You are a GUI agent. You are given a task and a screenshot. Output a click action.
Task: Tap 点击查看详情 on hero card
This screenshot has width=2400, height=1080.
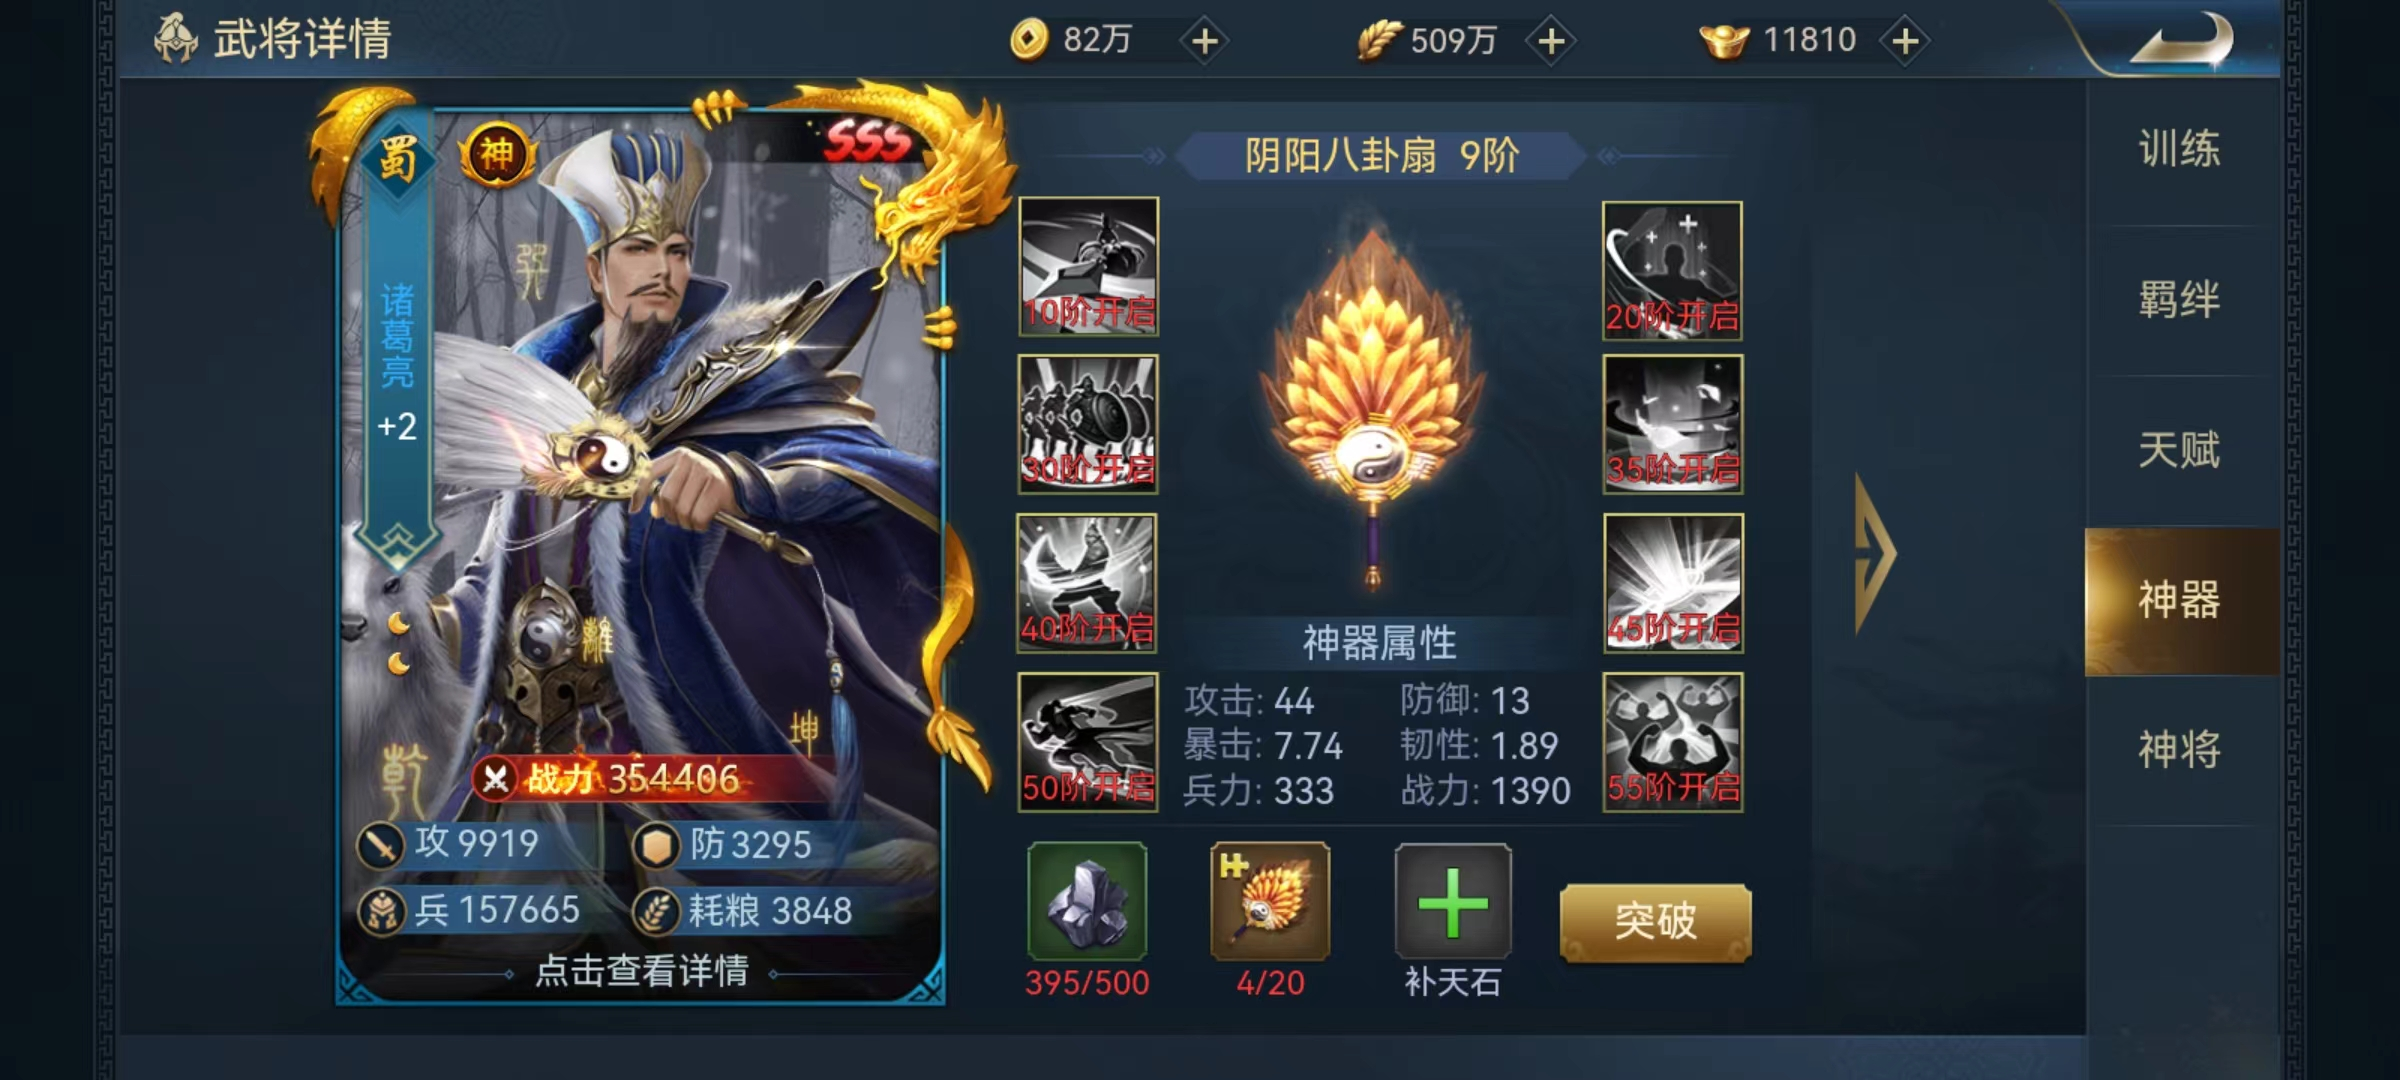(x=642, y=970)
